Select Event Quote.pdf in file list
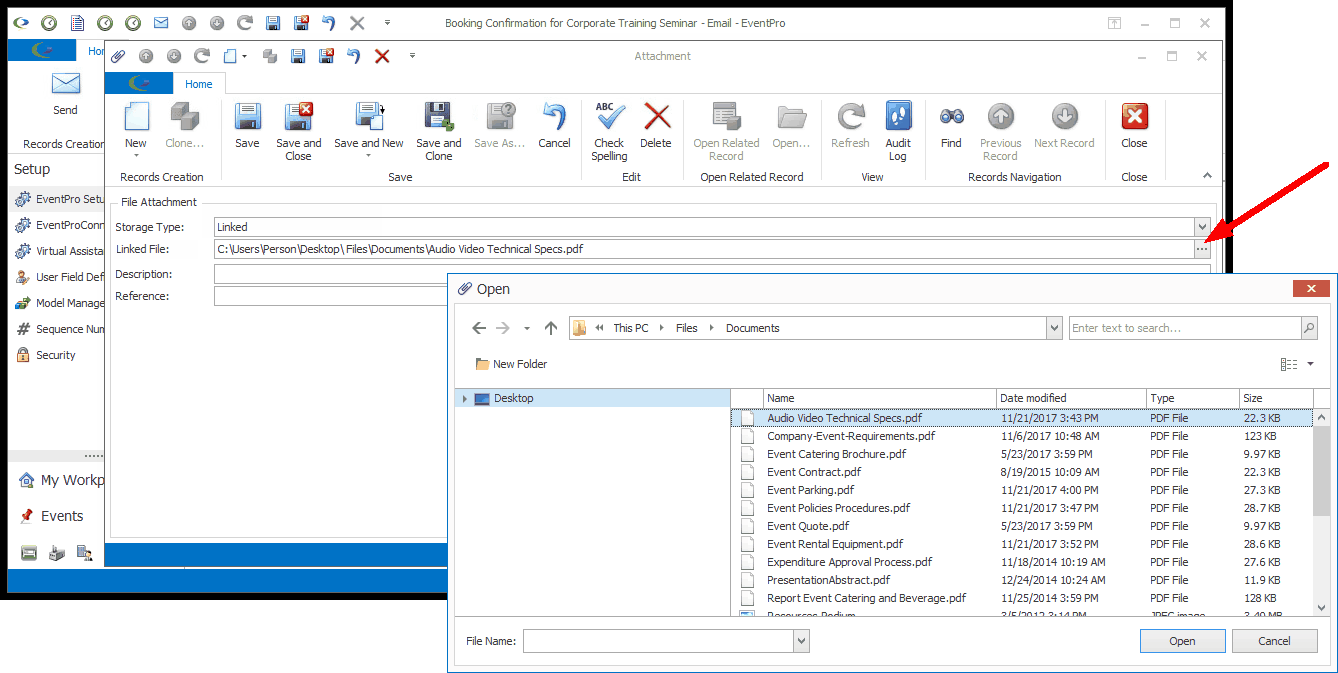The width and height of the screenshot is (1338, 673). 1021,526
